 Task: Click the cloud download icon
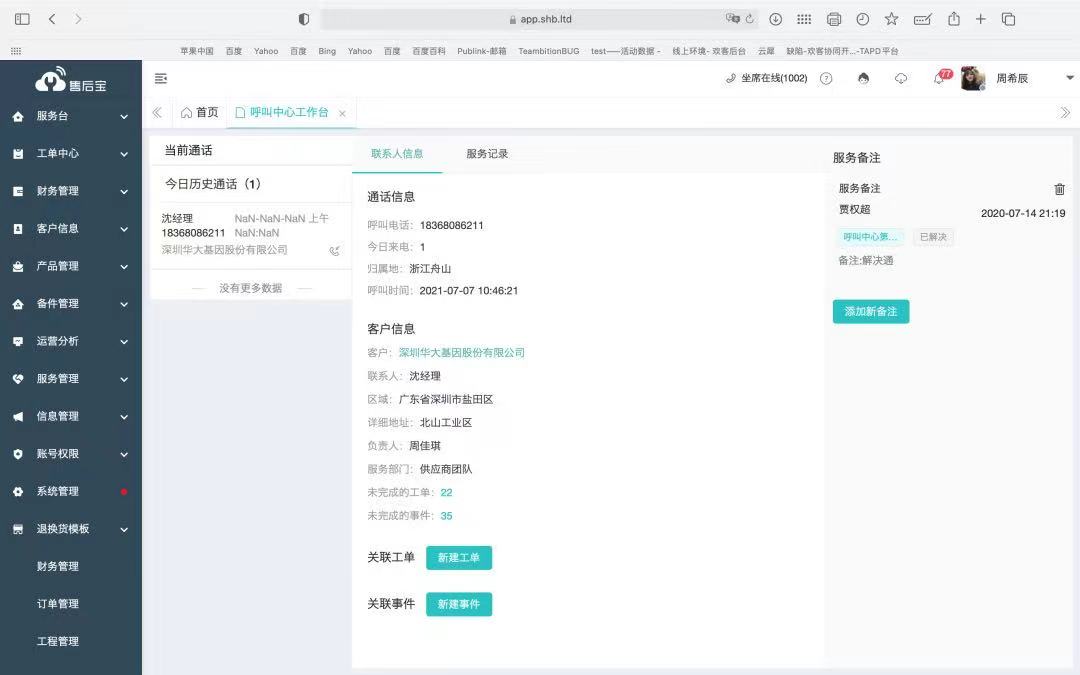tap(901, 78)
